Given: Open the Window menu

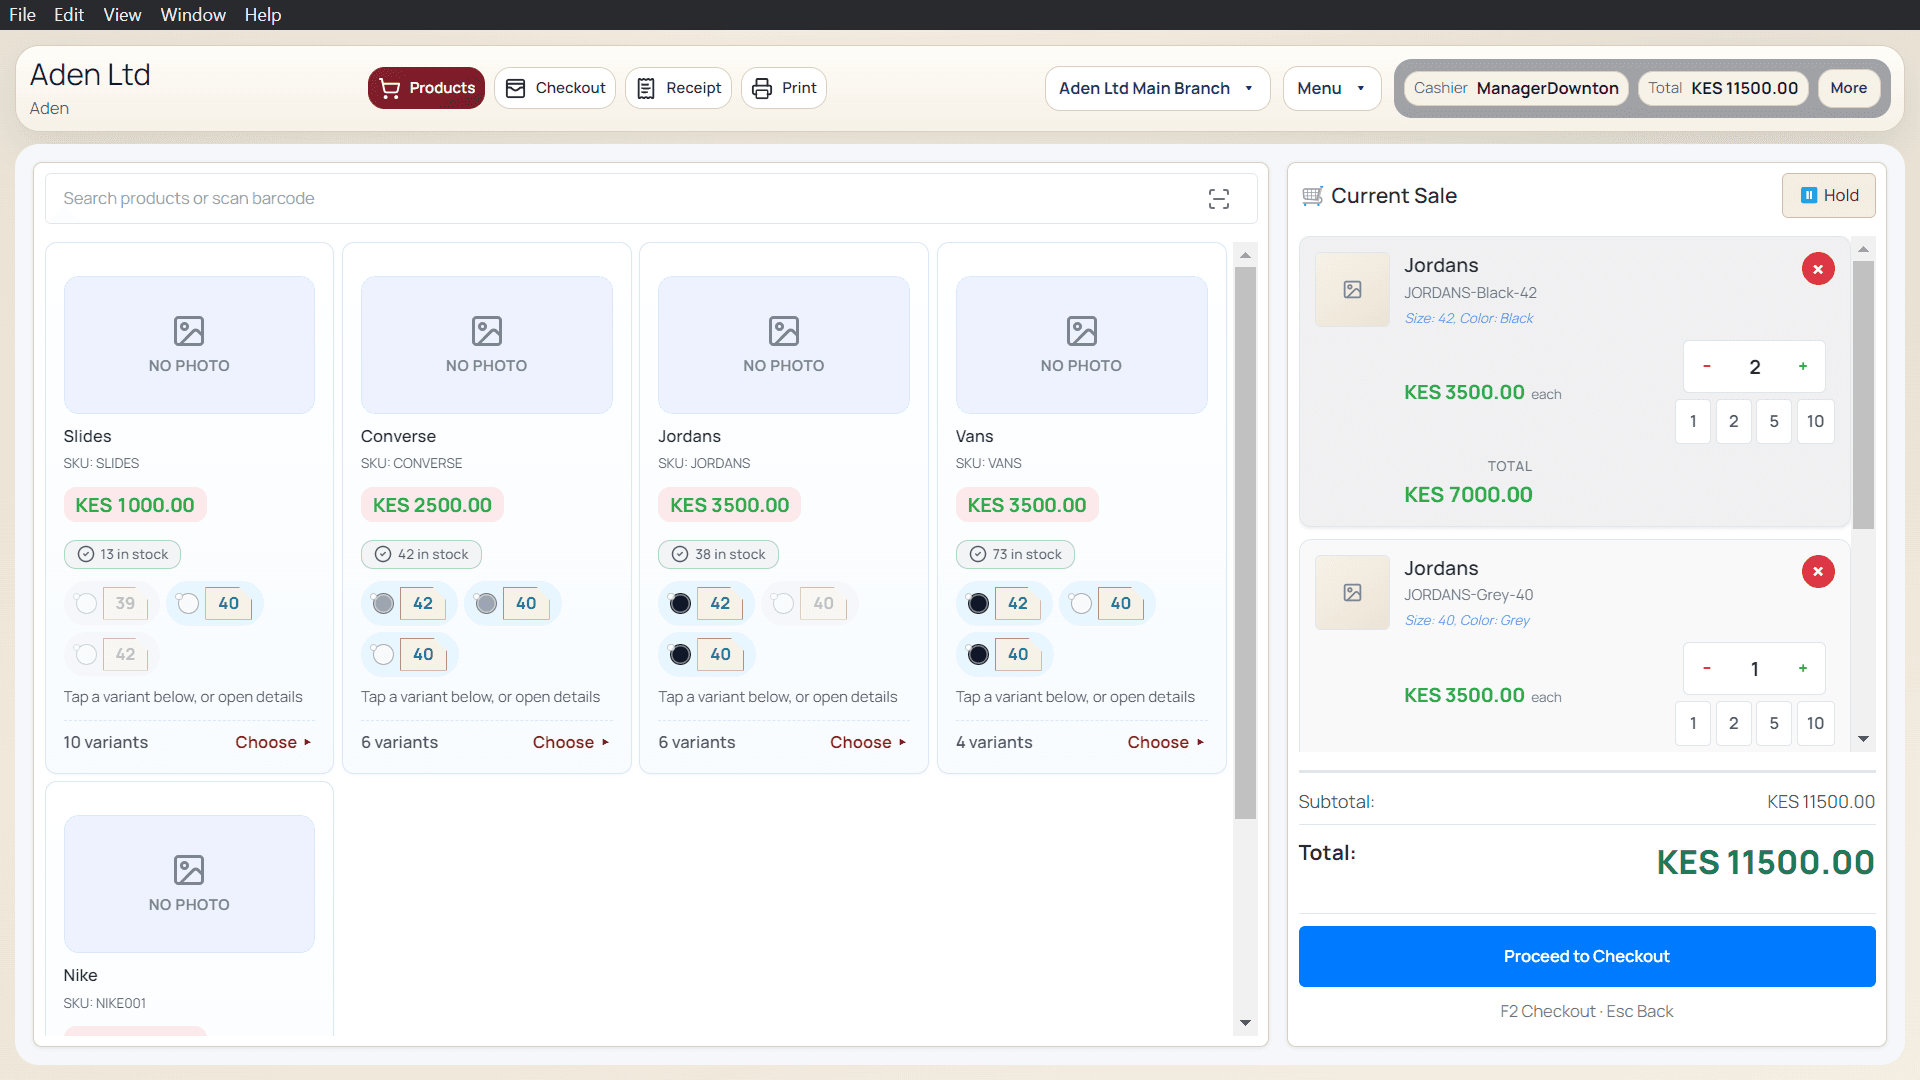Looking at the screenshot, I should [193, 15].
